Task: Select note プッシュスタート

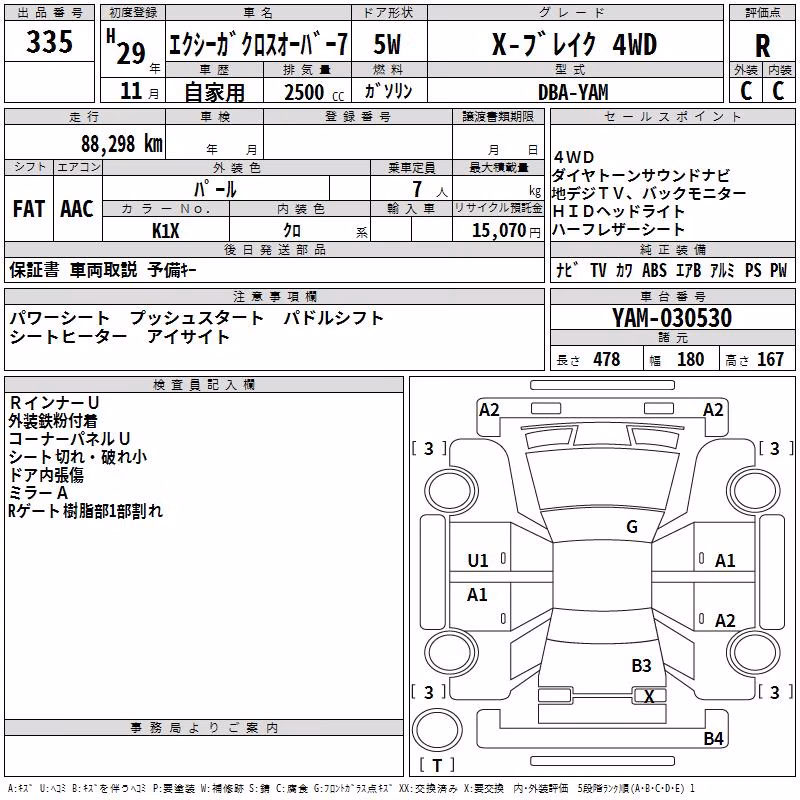Action: tap(197, 318)
